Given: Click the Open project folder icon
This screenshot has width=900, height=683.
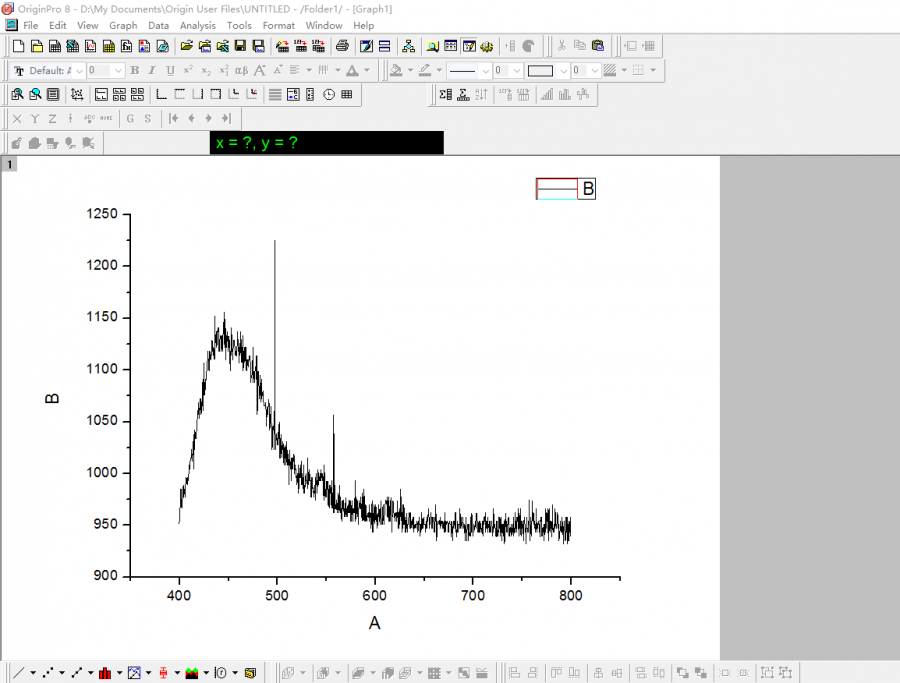Looking at the screenshot, I should 187,46.
